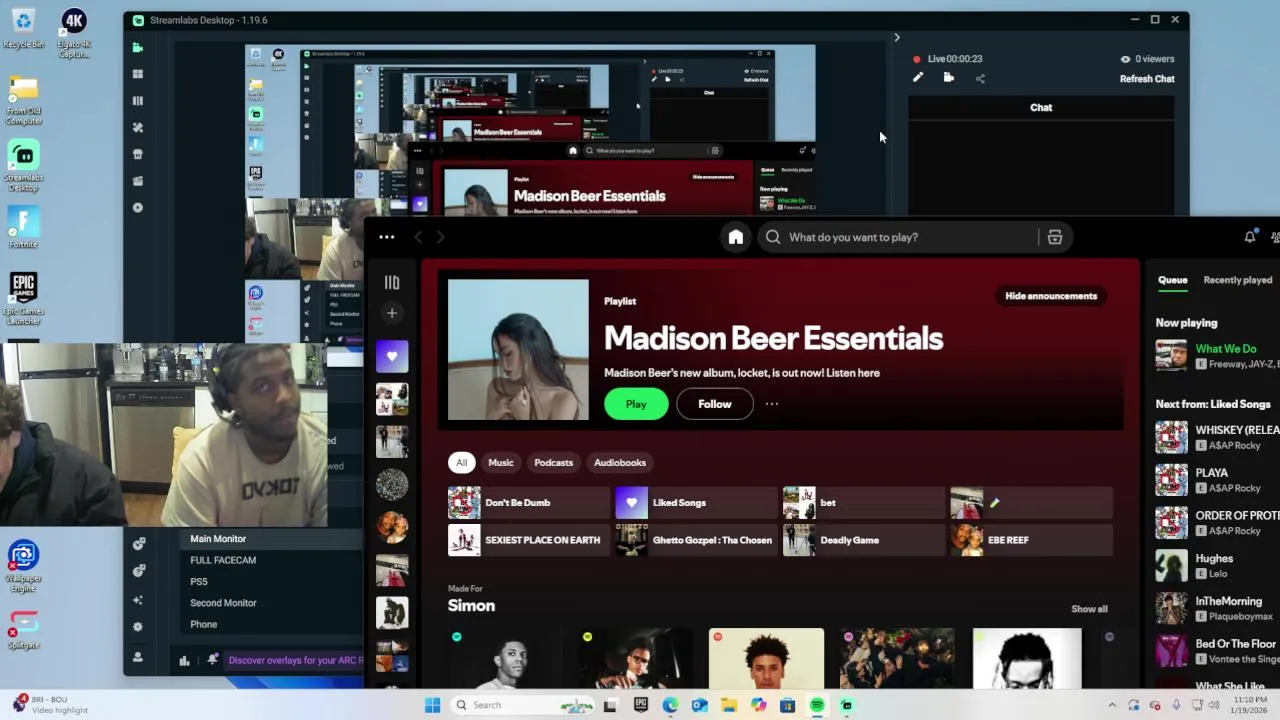Open Streamlabs sparkle AI icon in sidebar
The width and height of the screenshot is (1280, 720).
pyautogui.click(x=138, y=600)
